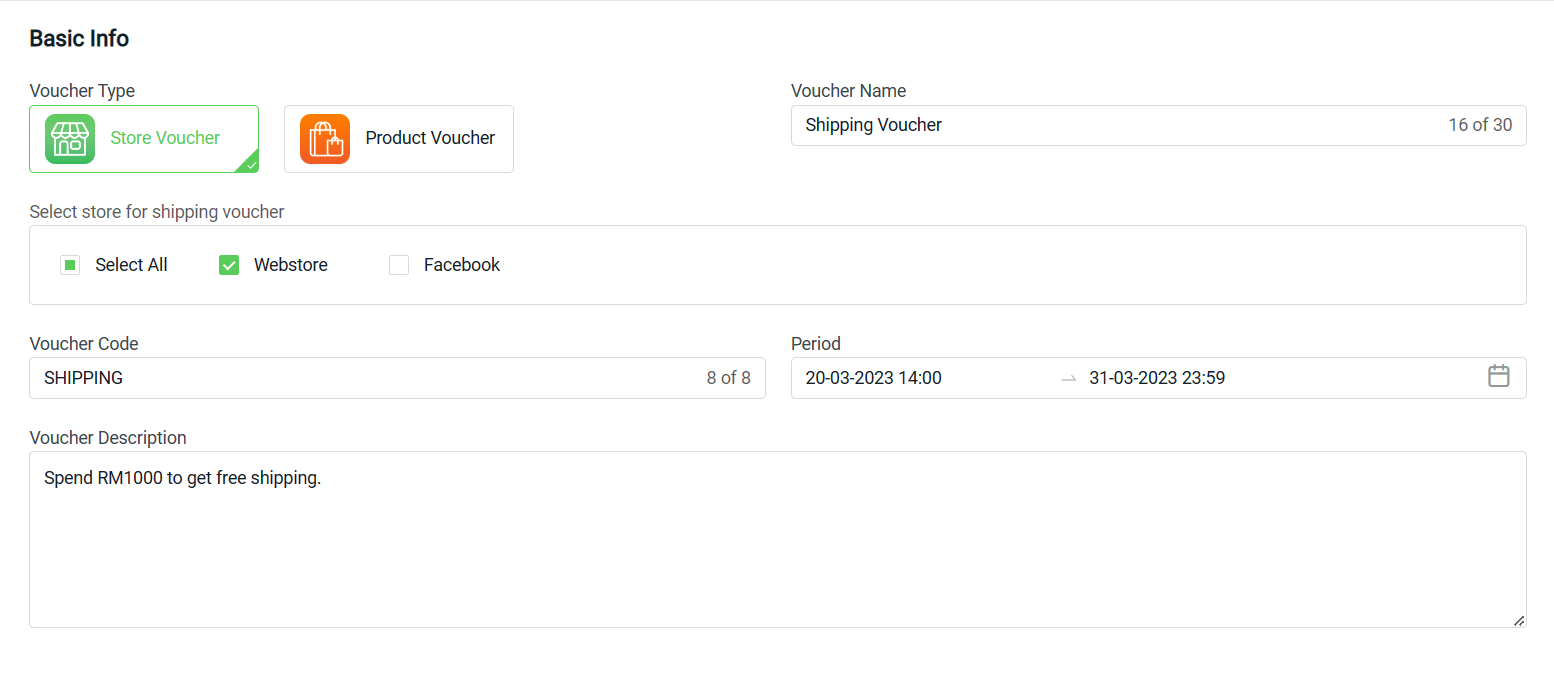
Task: Click the textarea resize handle in Voucher Description
Action: coord(1518,620)
